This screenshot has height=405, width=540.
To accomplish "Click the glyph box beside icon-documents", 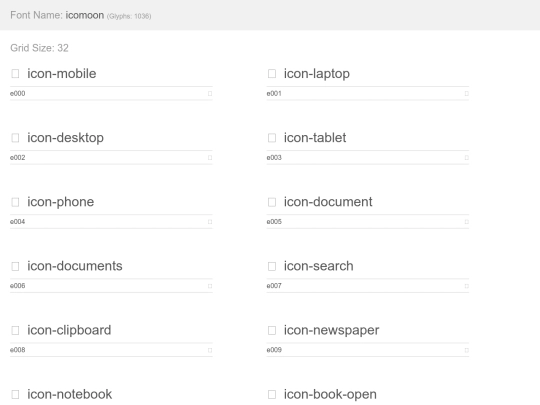I will 15,266.
